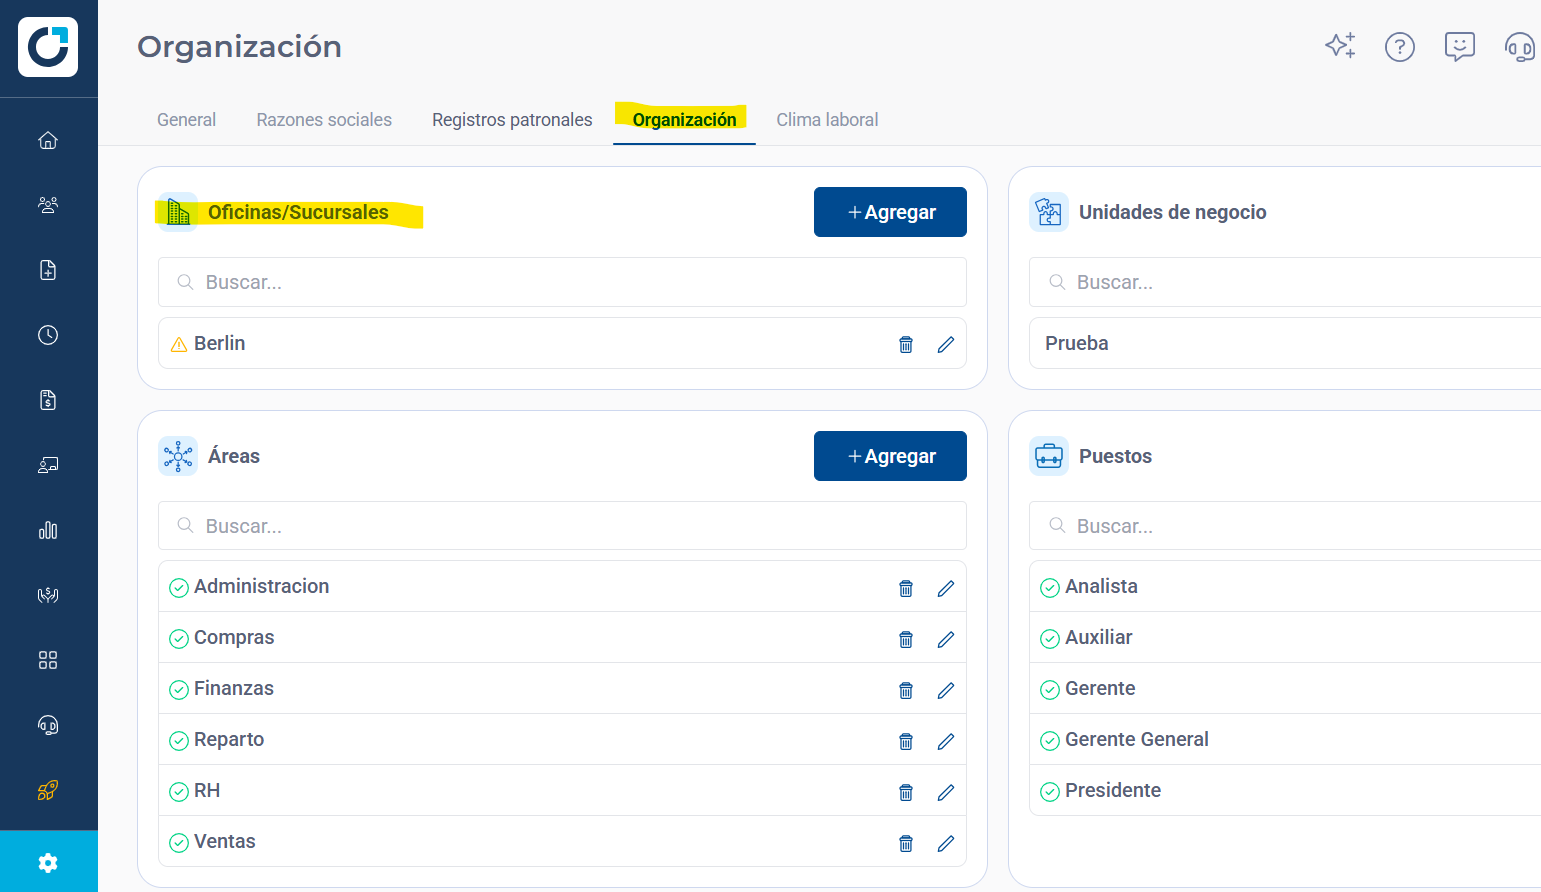Select the Gerente General position row

tap(1285, 739)
